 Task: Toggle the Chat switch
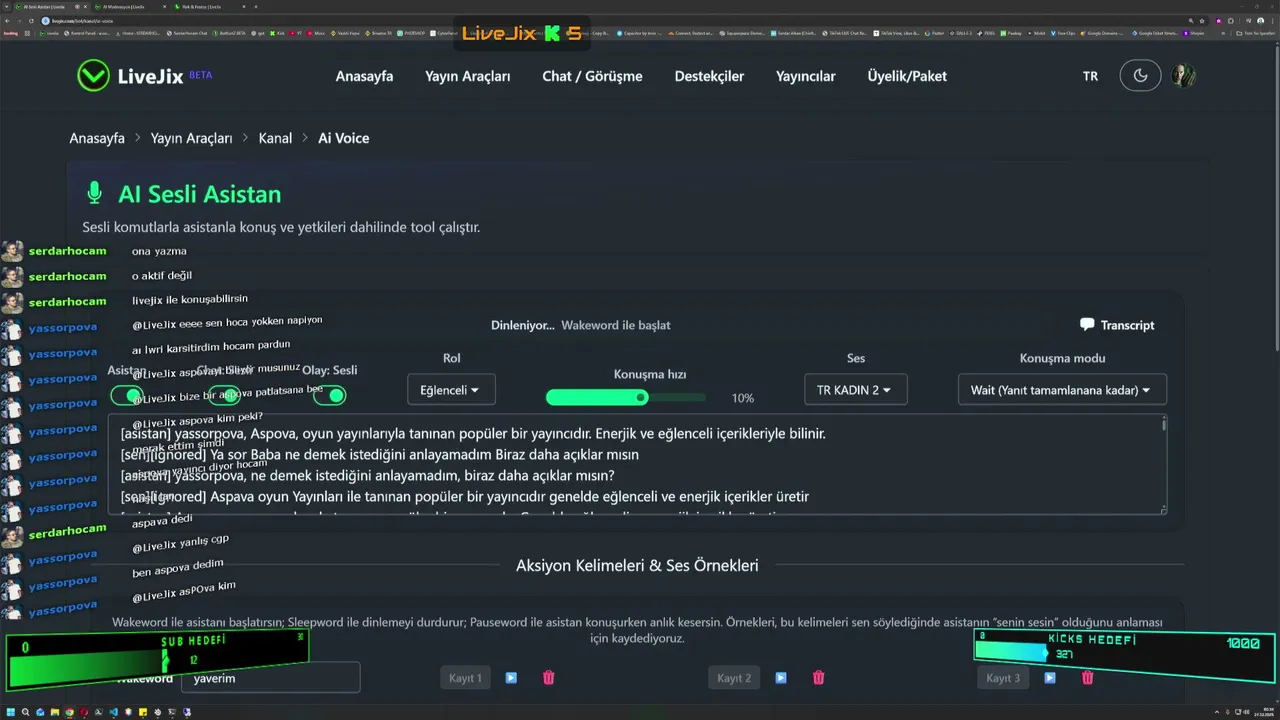[223, 395]
